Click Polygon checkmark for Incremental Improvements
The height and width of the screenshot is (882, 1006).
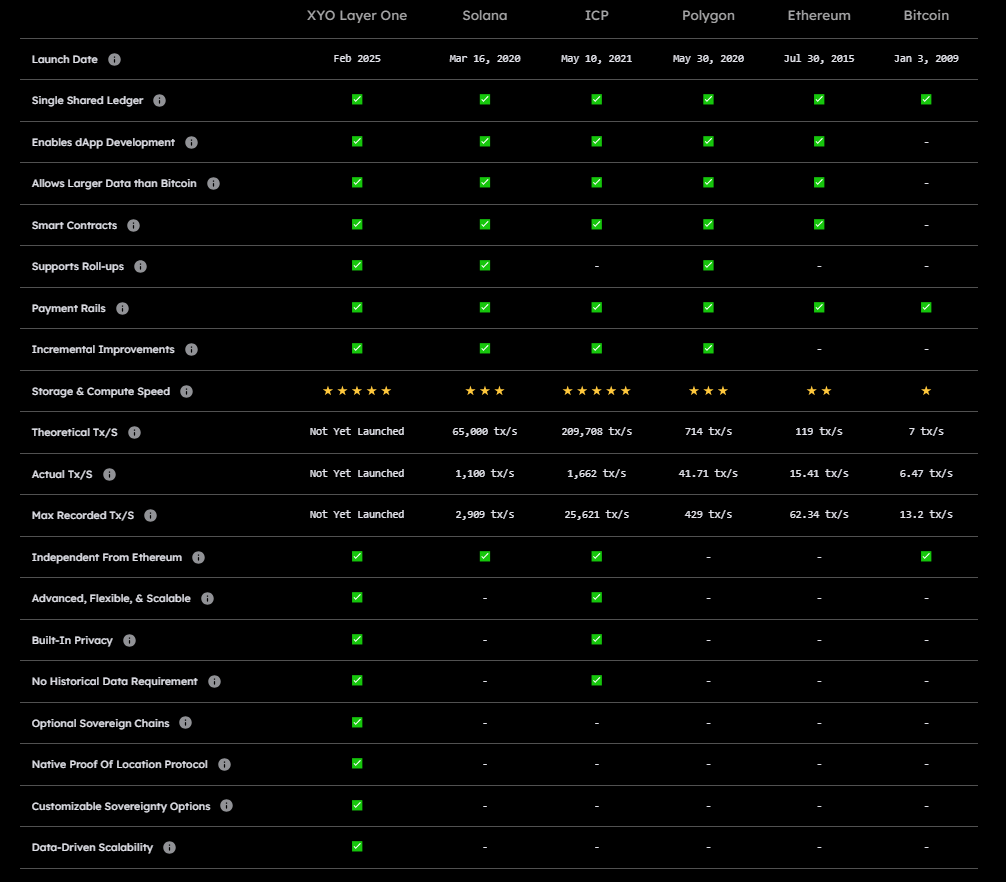(708, 348)
